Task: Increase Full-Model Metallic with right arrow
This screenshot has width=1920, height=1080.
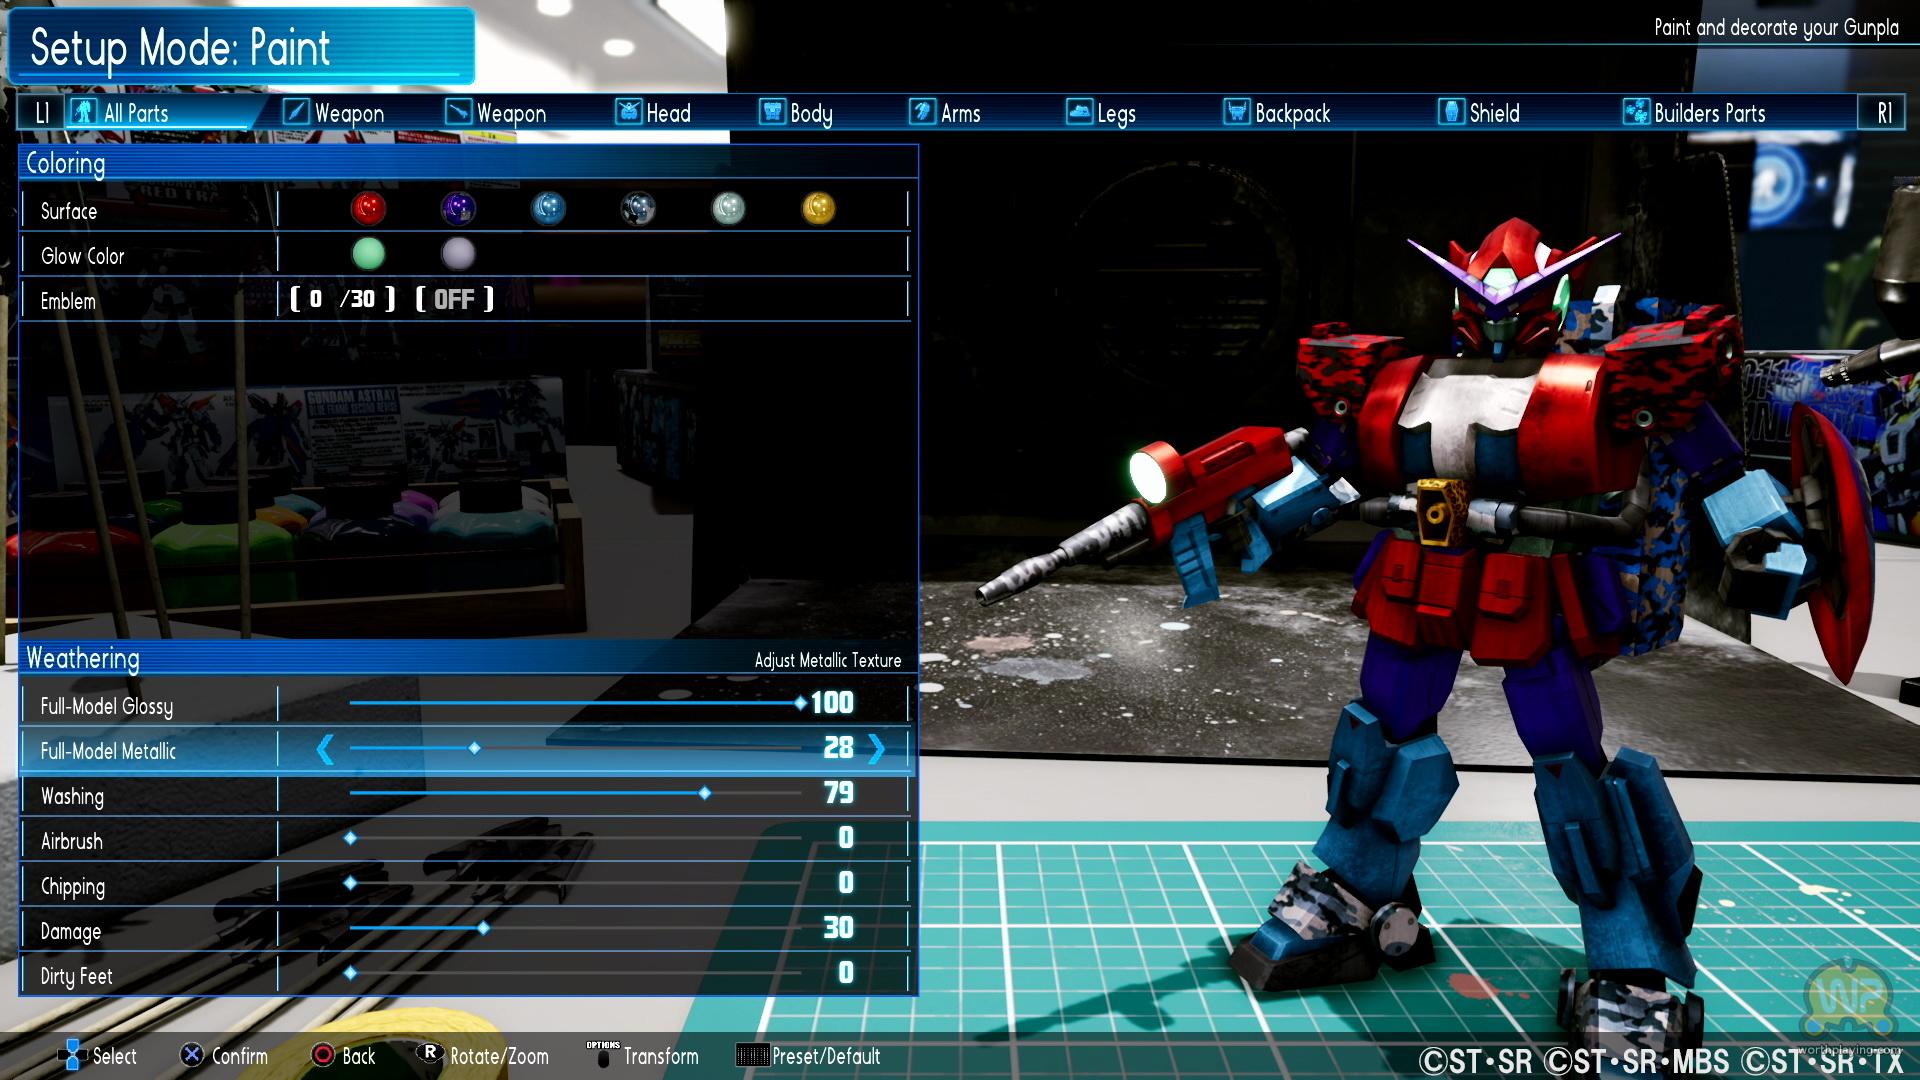Action: [x=877, y=749]
